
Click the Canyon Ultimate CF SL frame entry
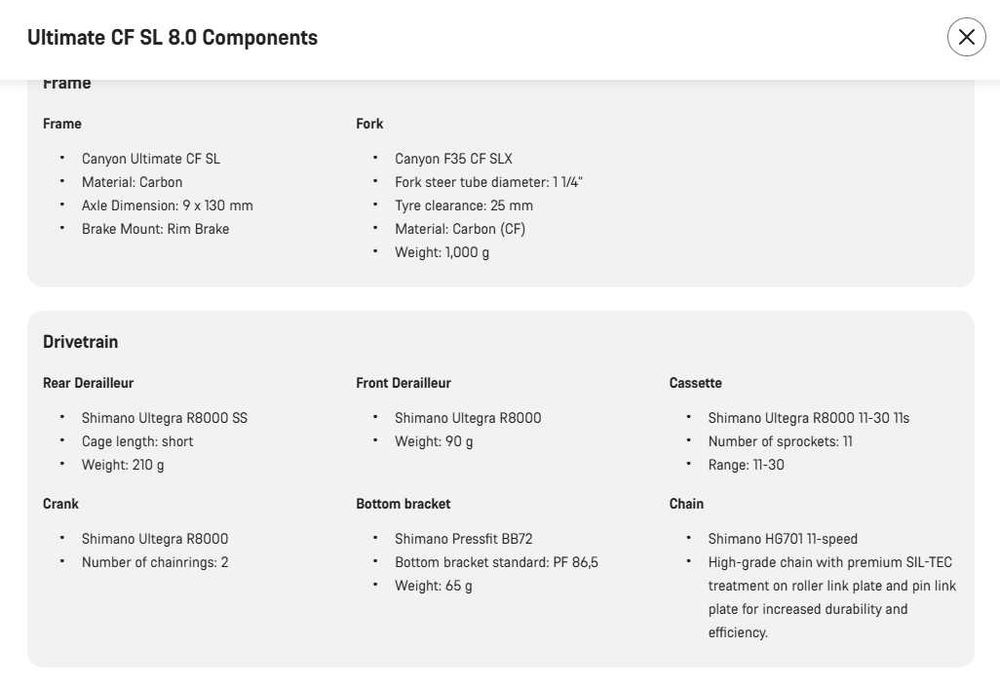click(150, 159)
